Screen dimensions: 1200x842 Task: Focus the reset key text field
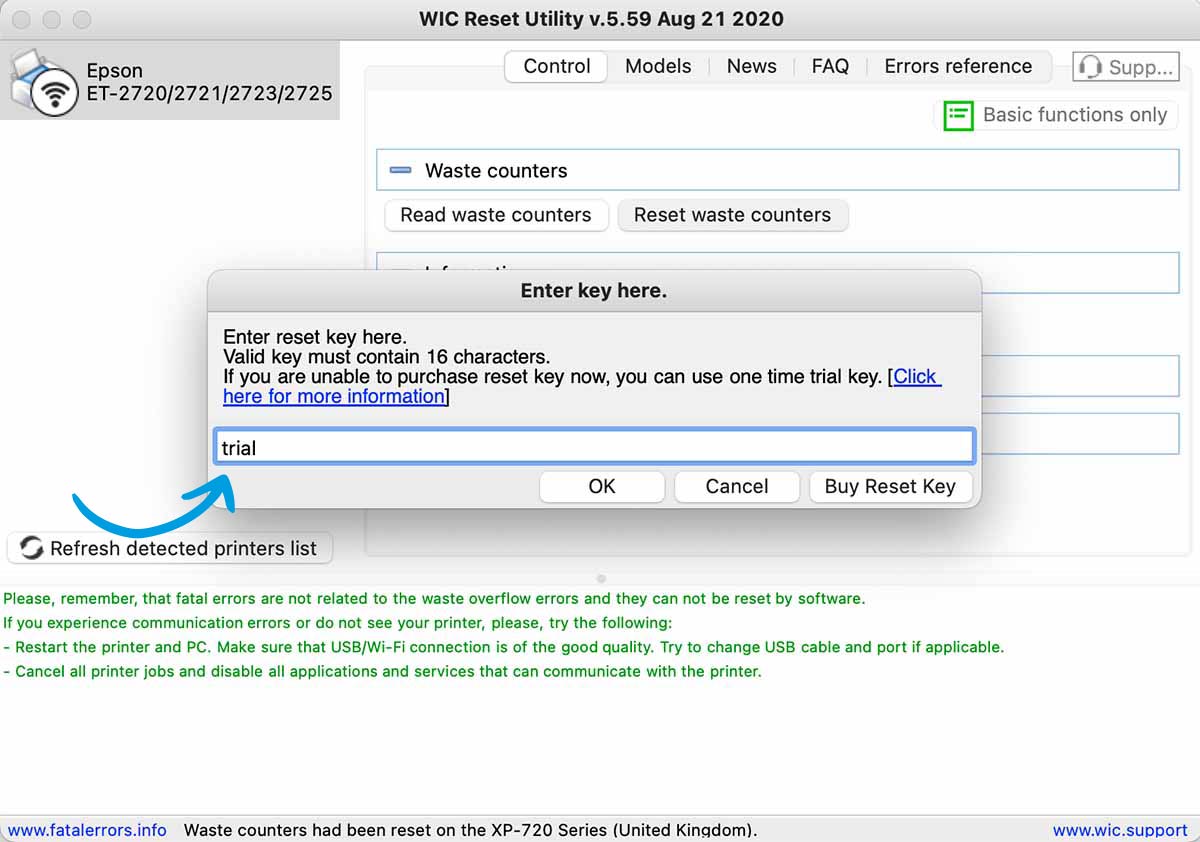(594, 447)
